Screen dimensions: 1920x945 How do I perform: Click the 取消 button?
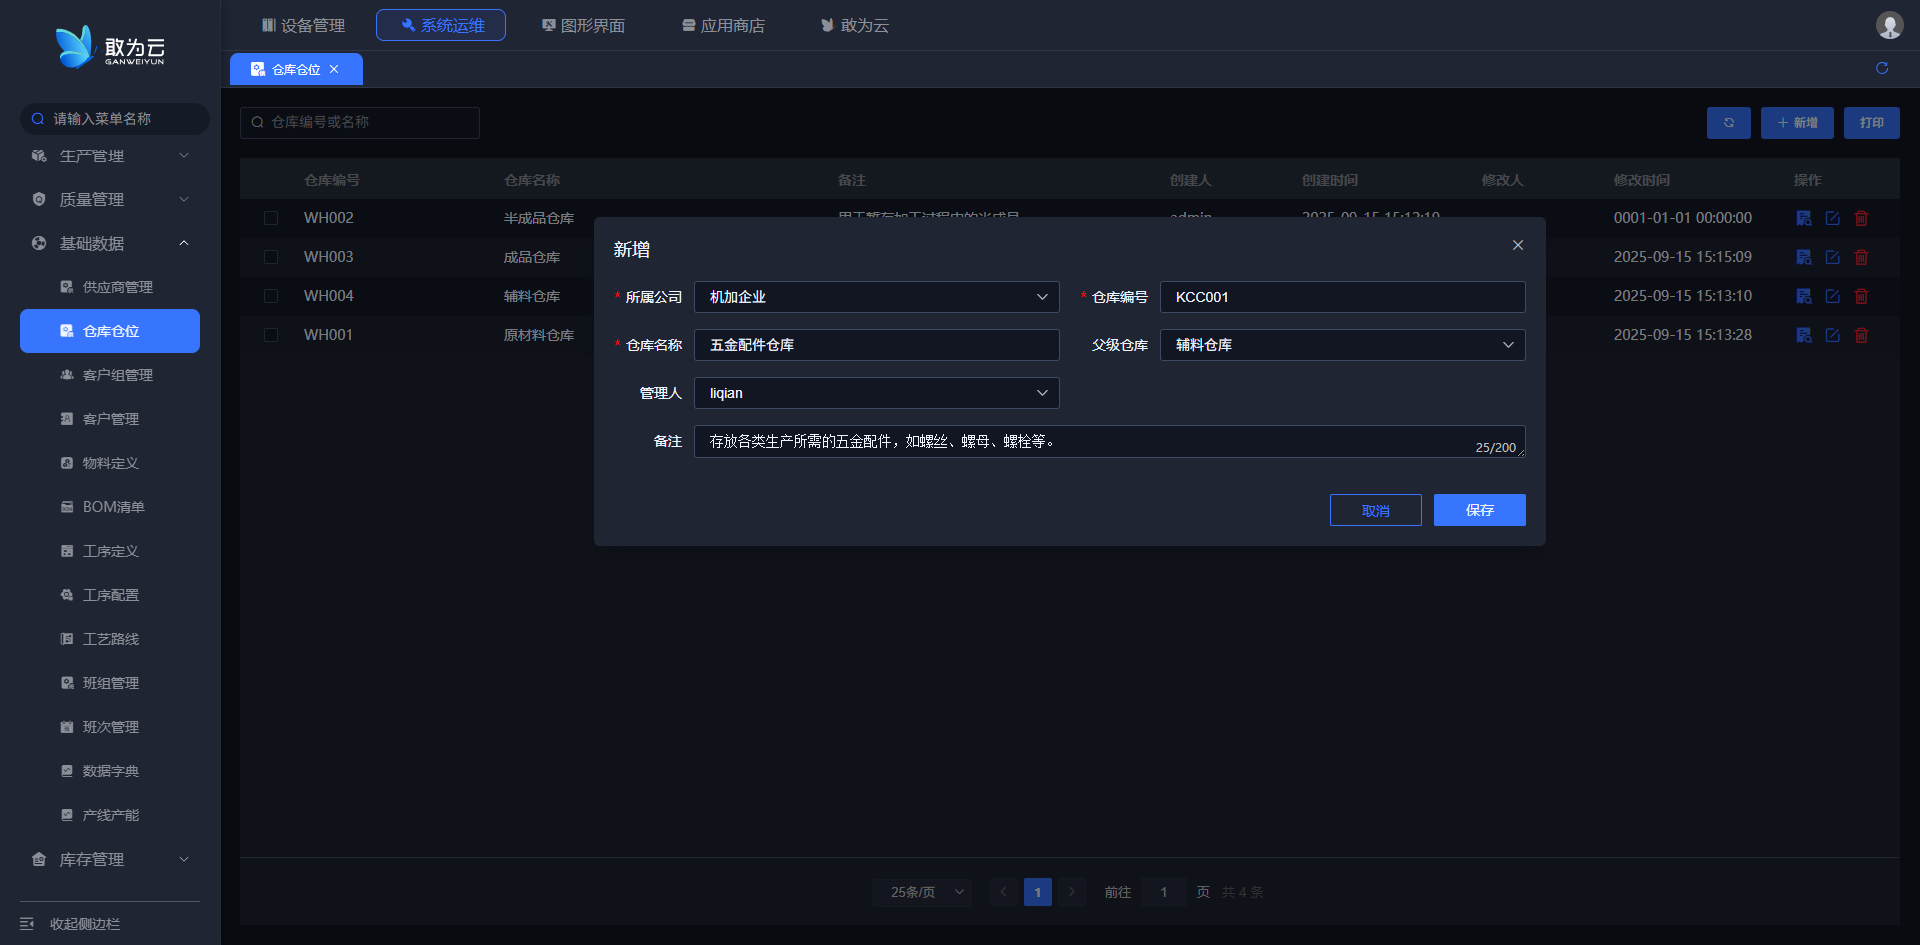1375,510
